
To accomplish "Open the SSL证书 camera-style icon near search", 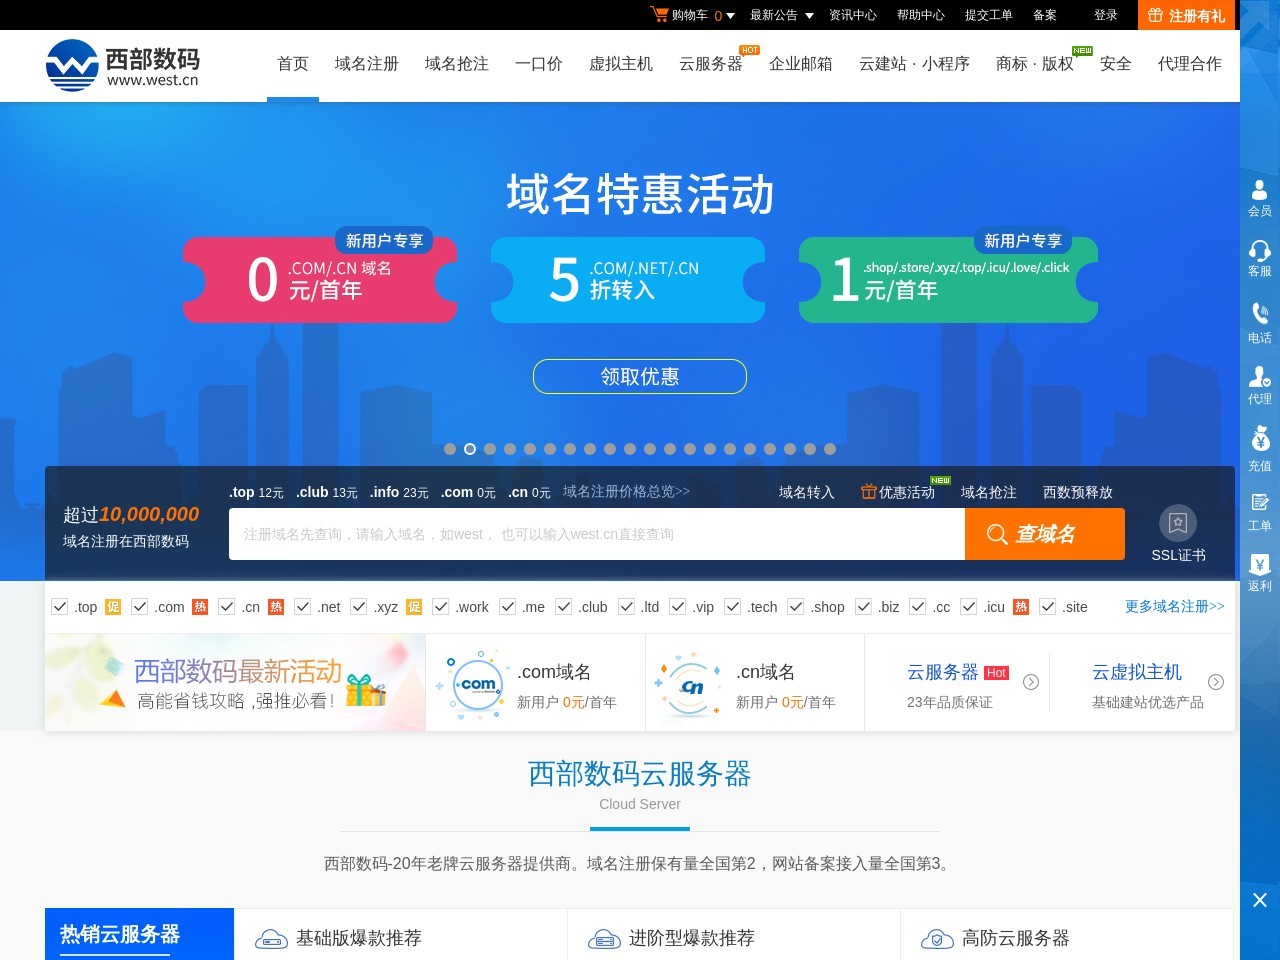I will [1178, 521].
